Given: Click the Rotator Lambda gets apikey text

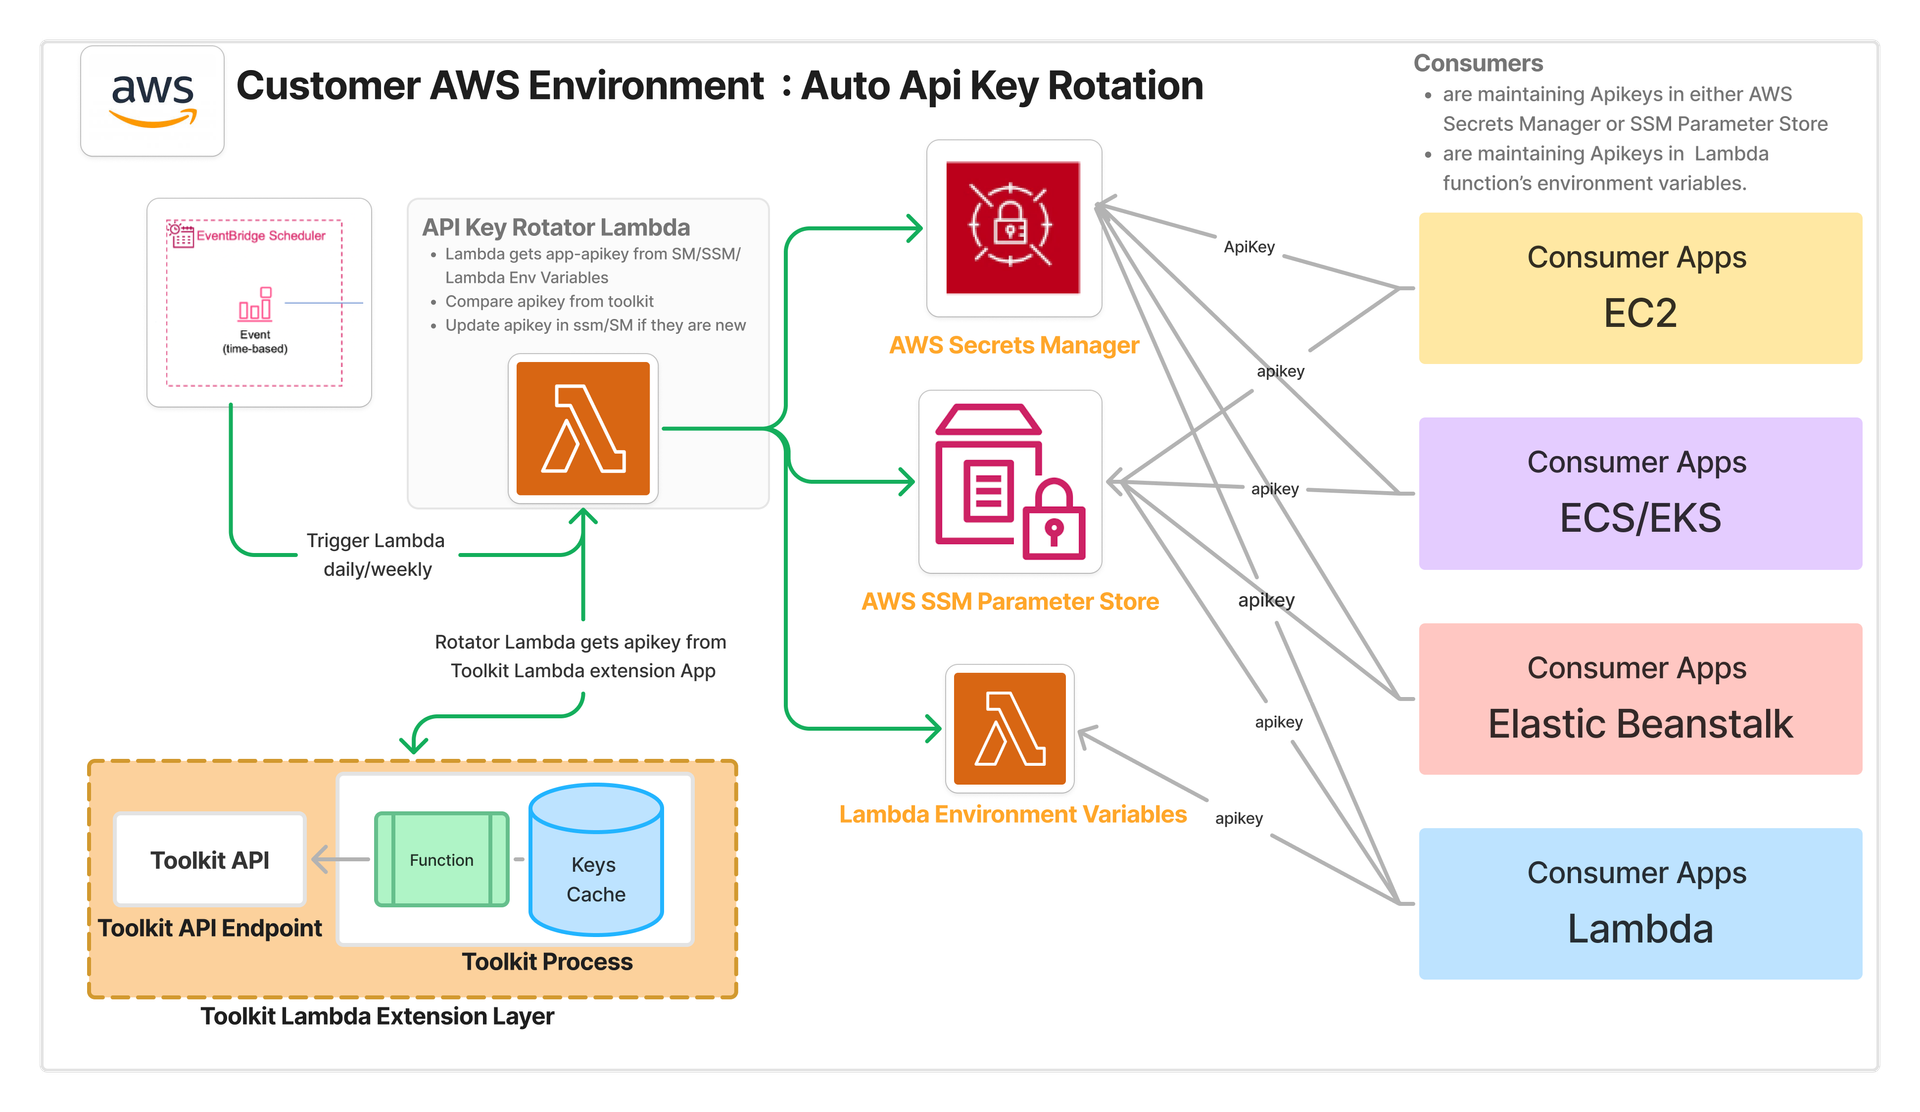Looking at the screenshot, I should click(x=581, y=656).
